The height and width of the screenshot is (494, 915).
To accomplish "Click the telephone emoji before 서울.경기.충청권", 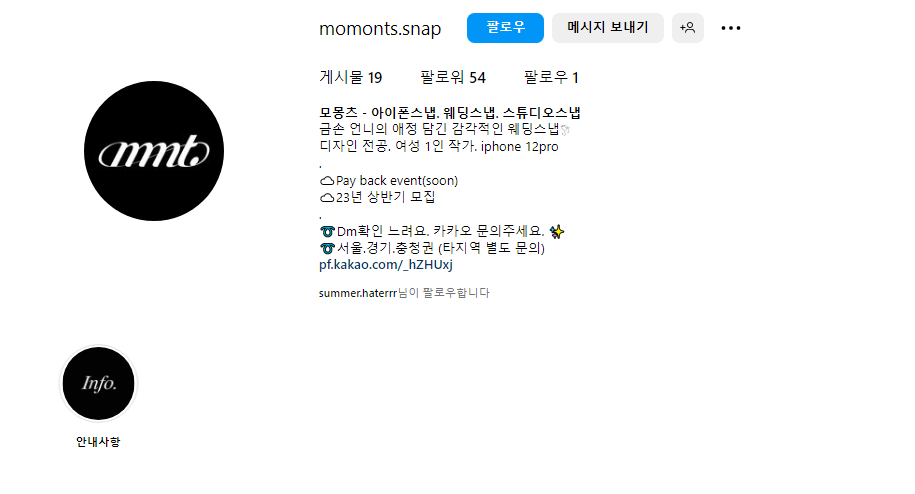I will point(327,248).
